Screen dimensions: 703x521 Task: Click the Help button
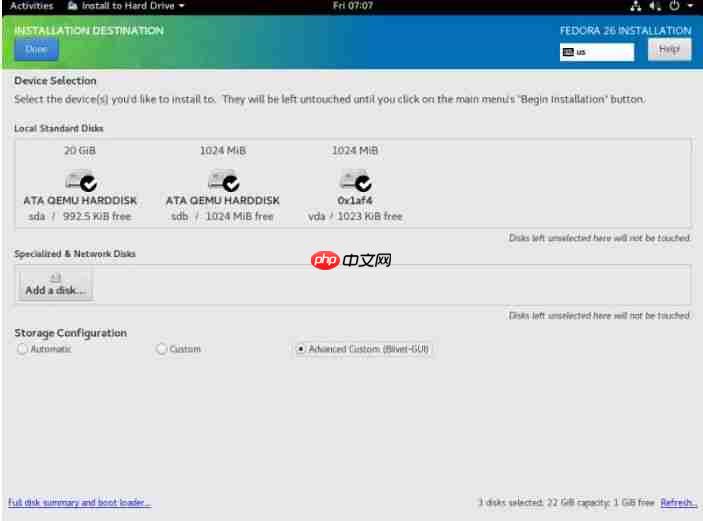pos(669,49)
